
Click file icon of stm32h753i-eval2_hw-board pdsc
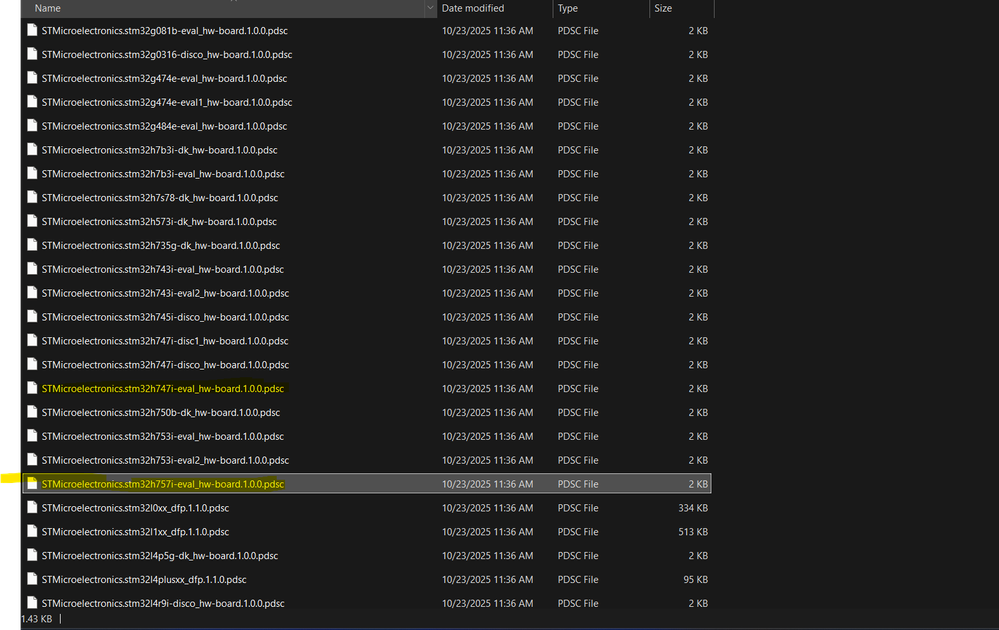tap(32, 460)
